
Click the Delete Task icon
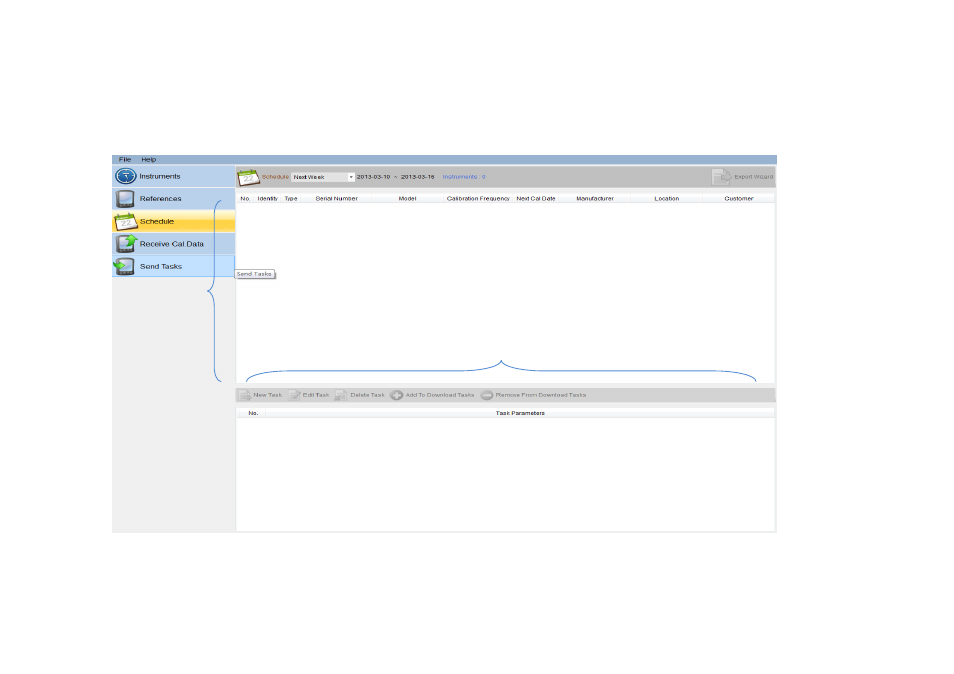(341, 395)
